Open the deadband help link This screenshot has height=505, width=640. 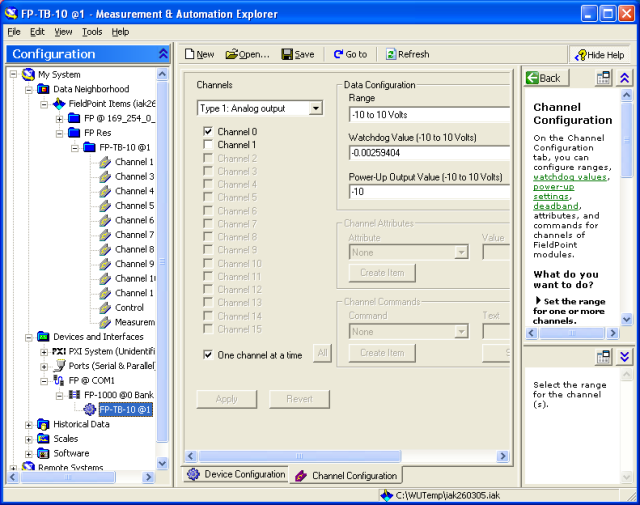[x=556, y=206]
